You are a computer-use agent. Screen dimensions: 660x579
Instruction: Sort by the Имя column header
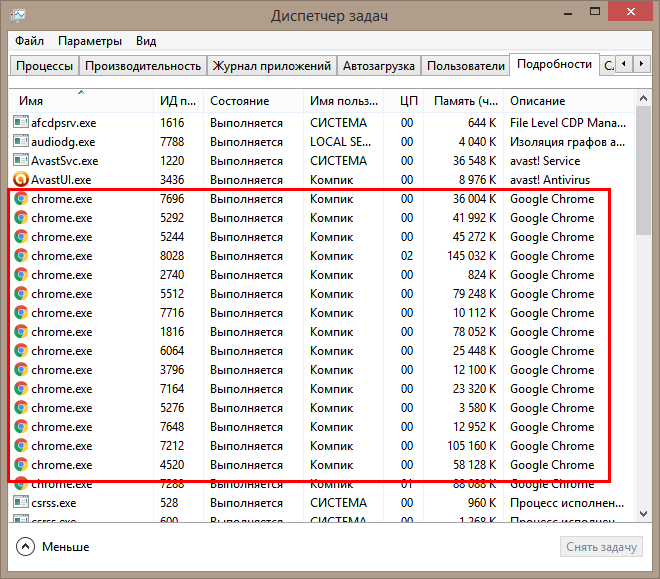coord(81,101)
